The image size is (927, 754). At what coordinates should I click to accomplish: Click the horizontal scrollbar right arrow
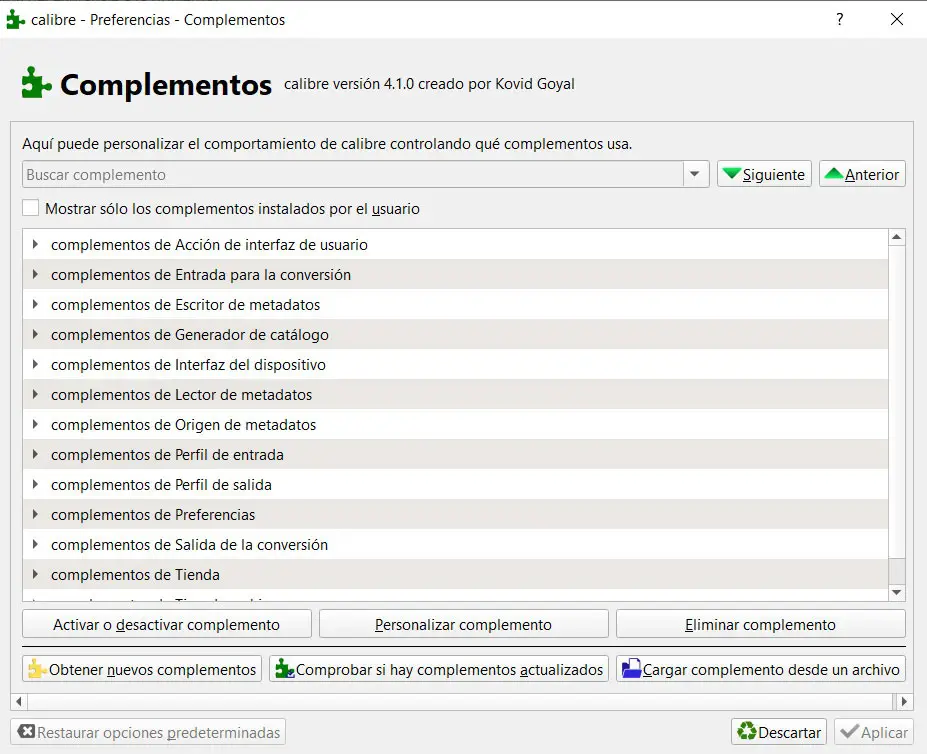coord(904,701)
